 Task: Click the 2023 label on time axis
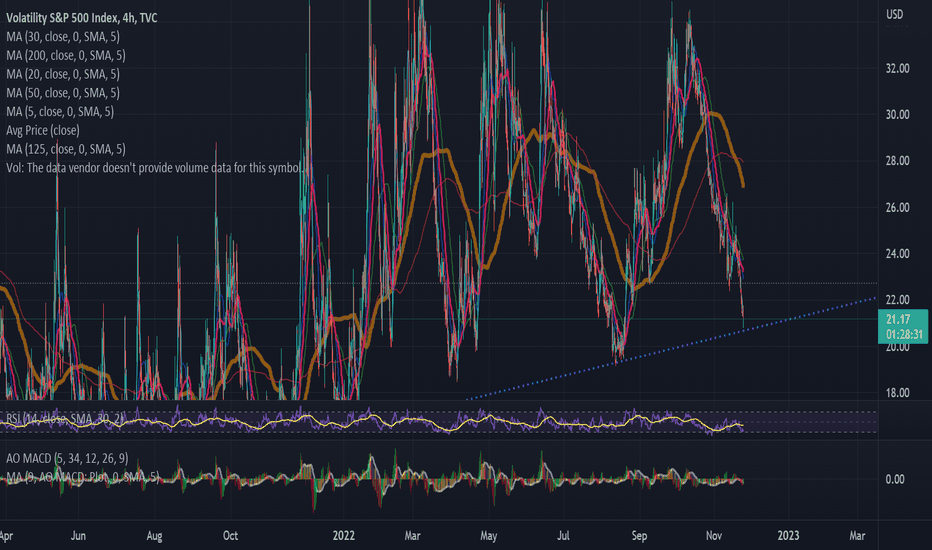(788, 536)
